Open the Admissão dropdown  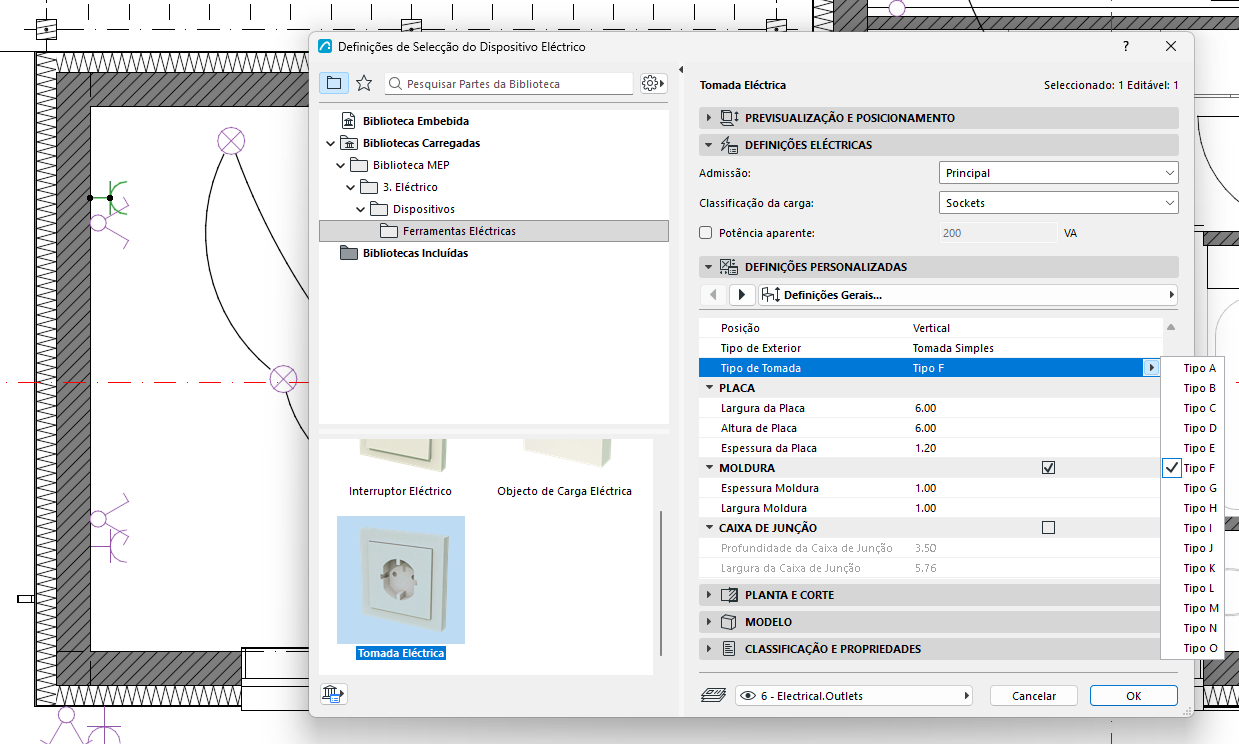[x=1059, y=173]
